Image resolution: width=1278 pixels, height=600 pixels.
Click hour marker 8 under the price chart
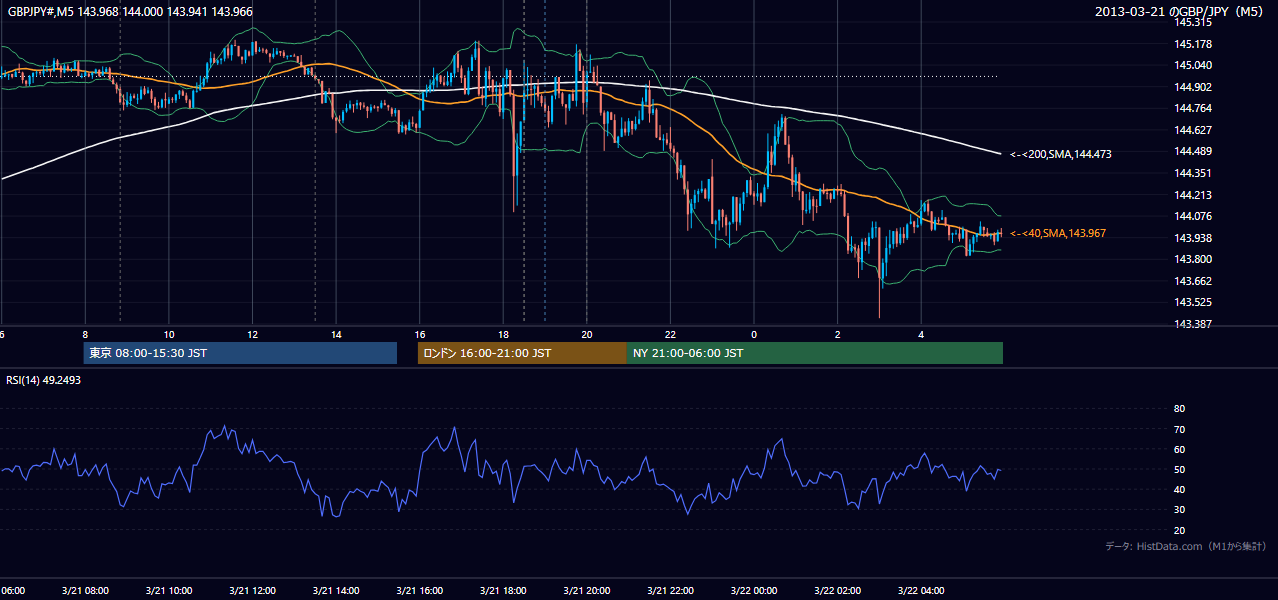coord(85,334)
